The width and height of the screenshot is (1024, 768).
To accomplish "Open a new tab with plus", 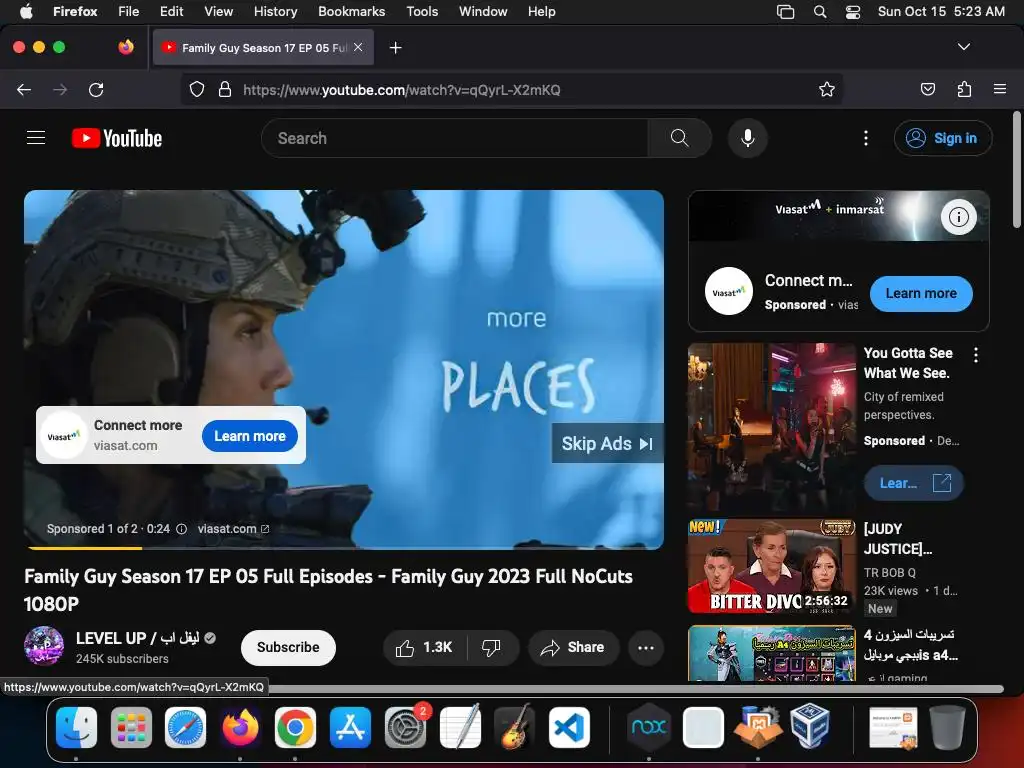I will [395, 48].
